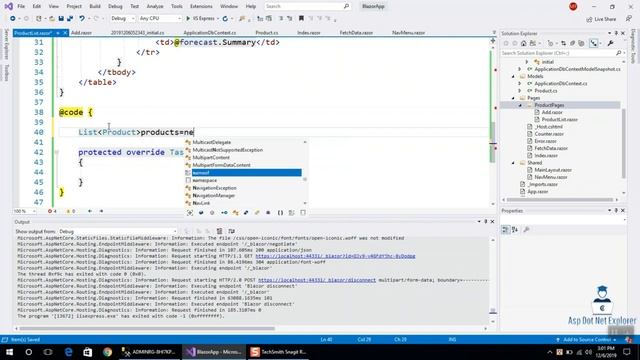Image resolution: width=640 pixels, height=360 pixels.
Task: Click the Visual Studio search box
Action: point(307,7)
